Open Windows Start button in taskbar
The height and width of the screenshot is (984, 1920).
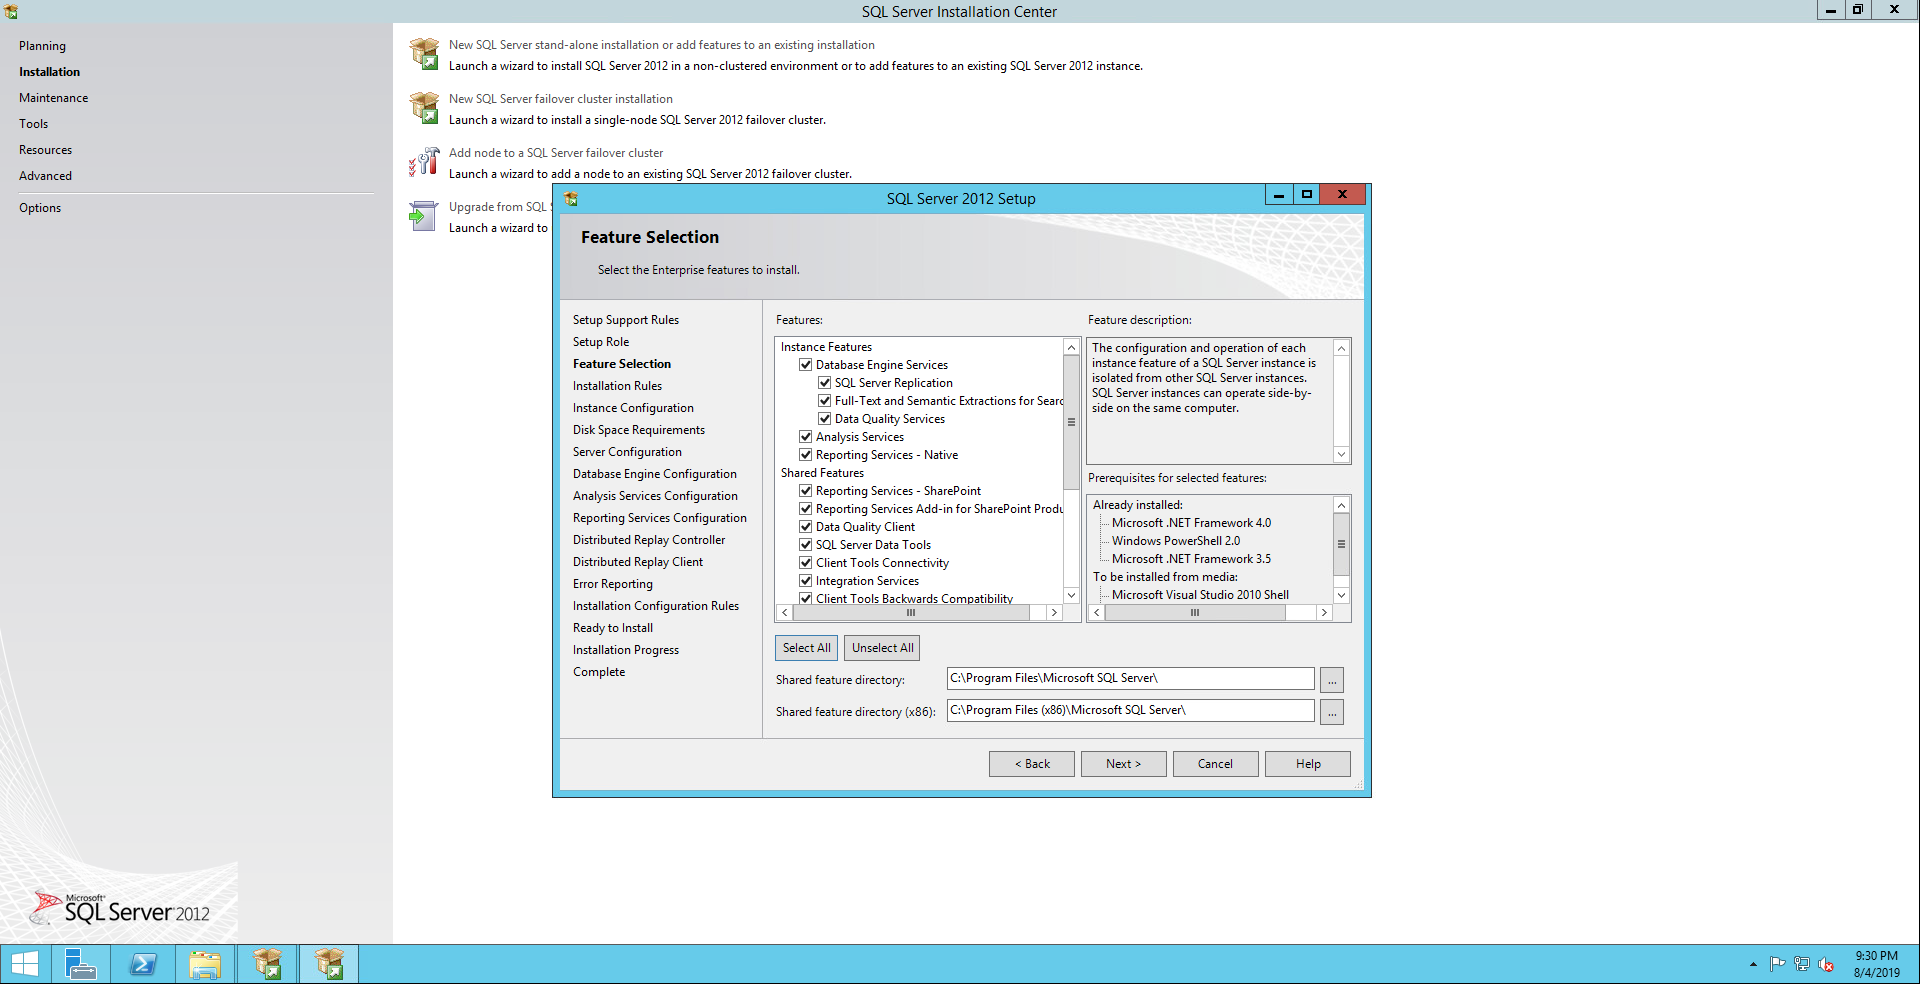(x=25, y=964)
